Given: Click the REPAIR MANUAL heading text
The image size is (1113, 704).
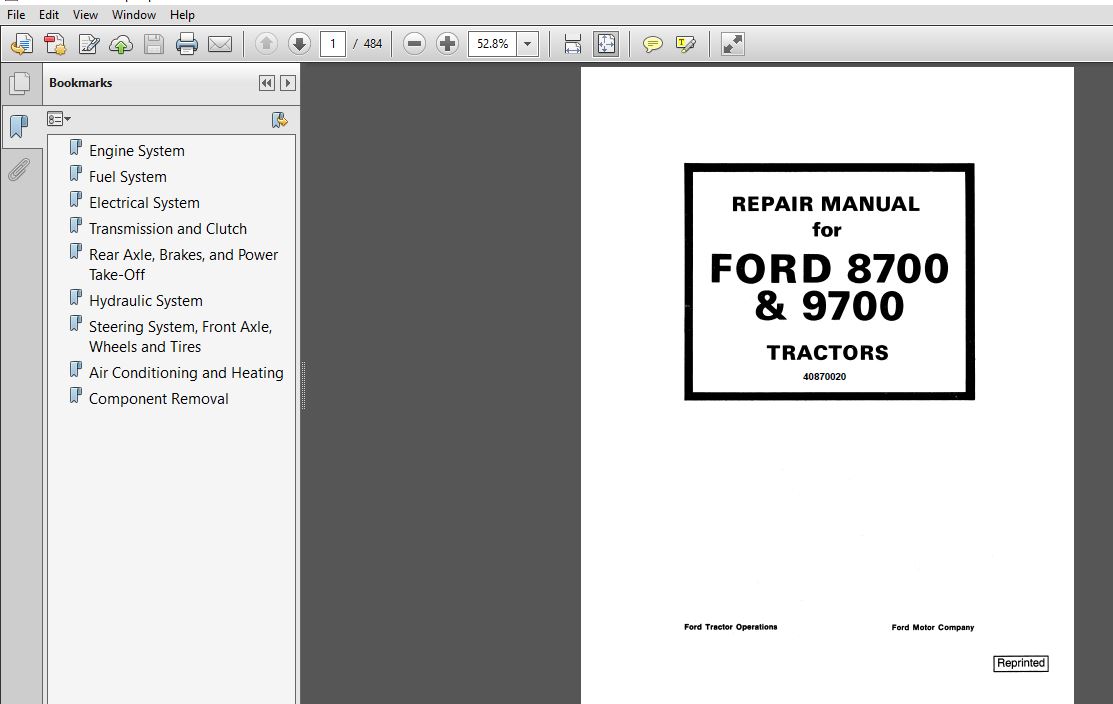Looking at the screenshot, I should [826, 204].
